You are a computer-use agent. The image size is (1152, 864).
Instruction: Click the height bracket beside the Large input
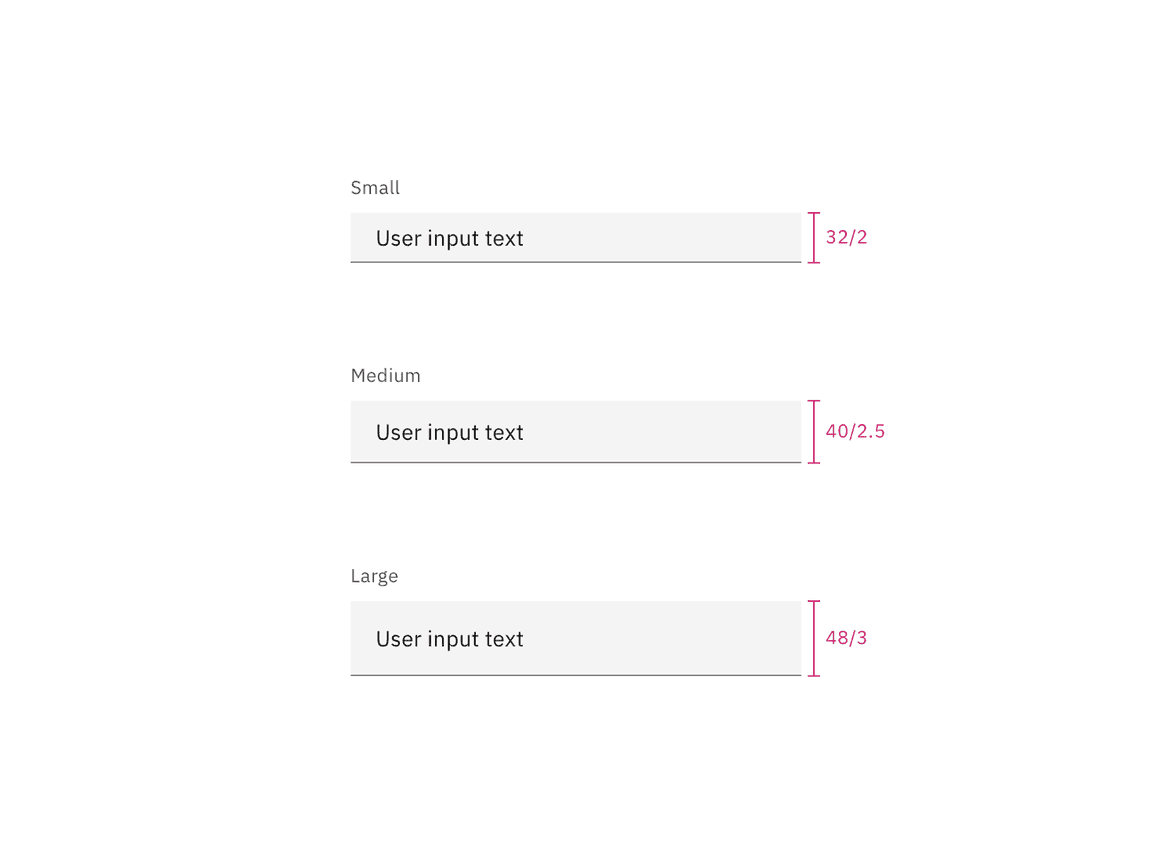814,638
